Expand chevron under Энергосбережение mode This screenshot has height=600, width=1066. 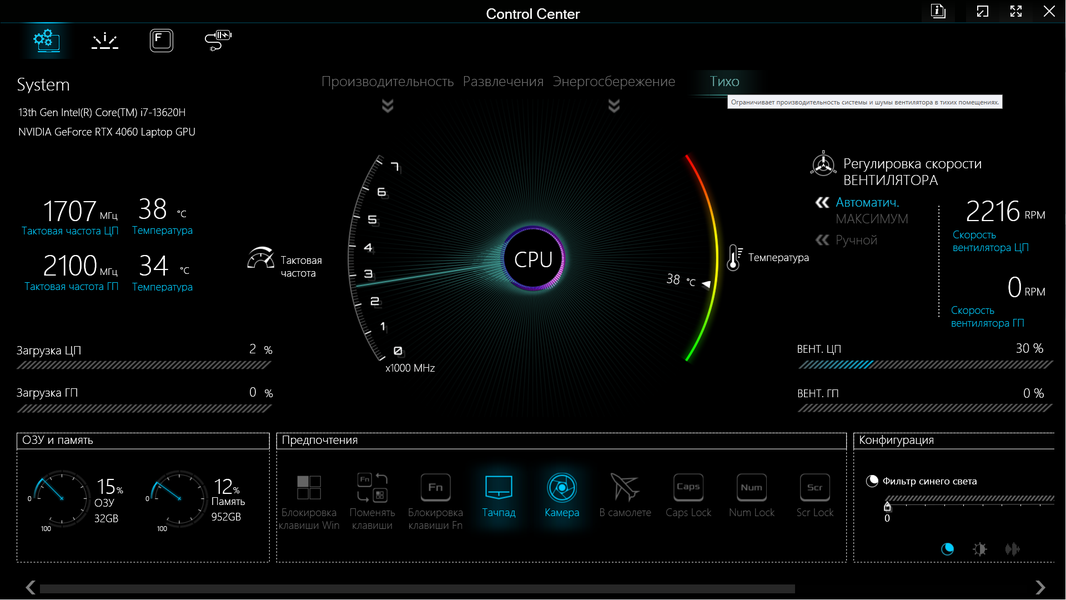coord(614,106)
